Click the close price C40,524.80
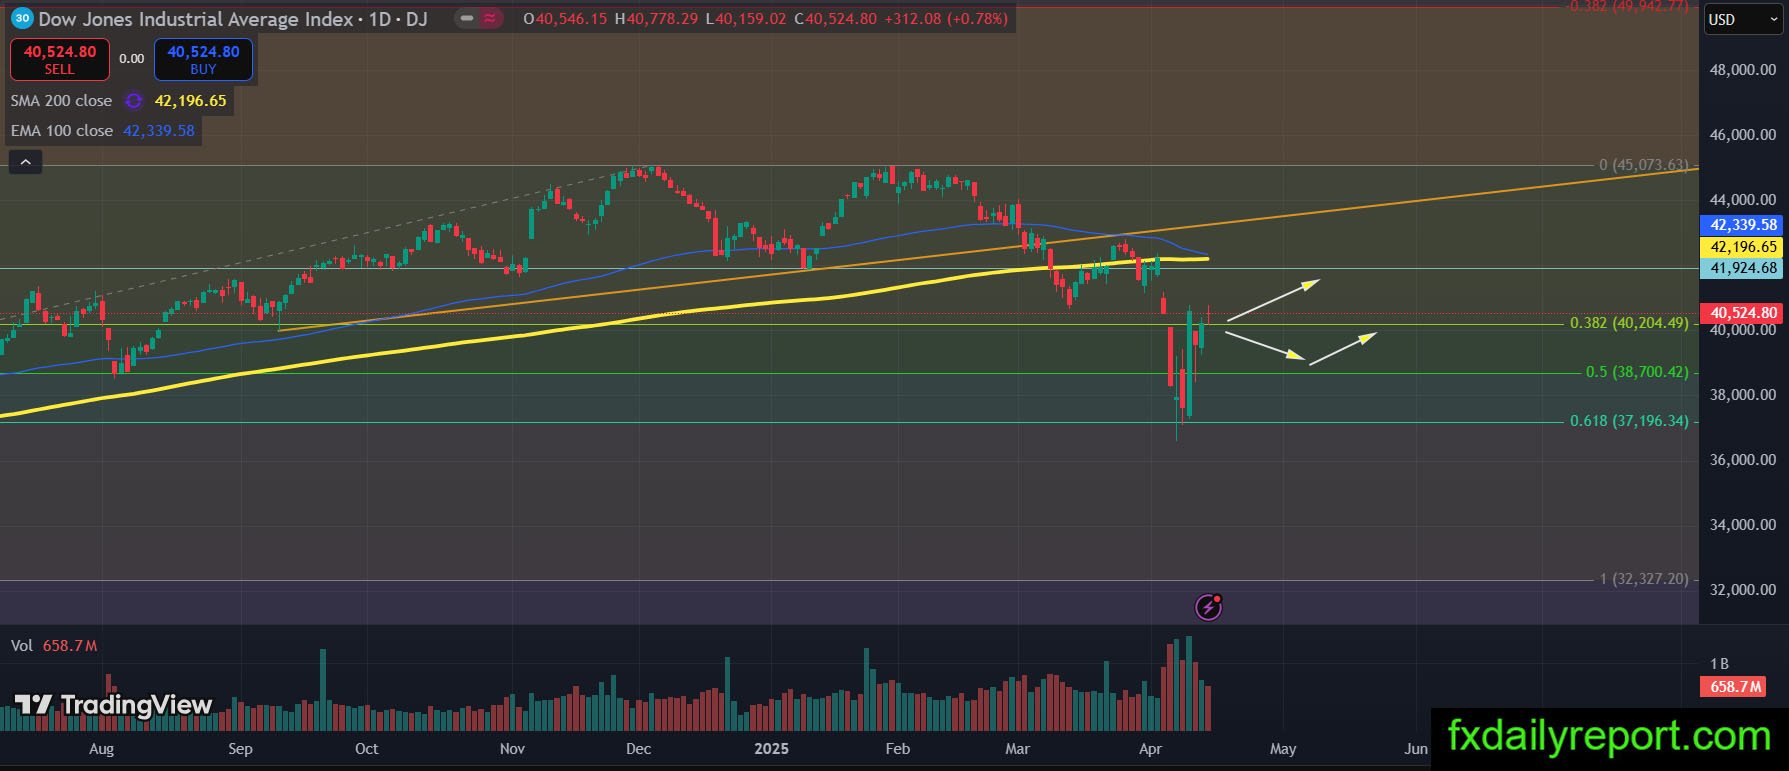 tap(836, 19)
